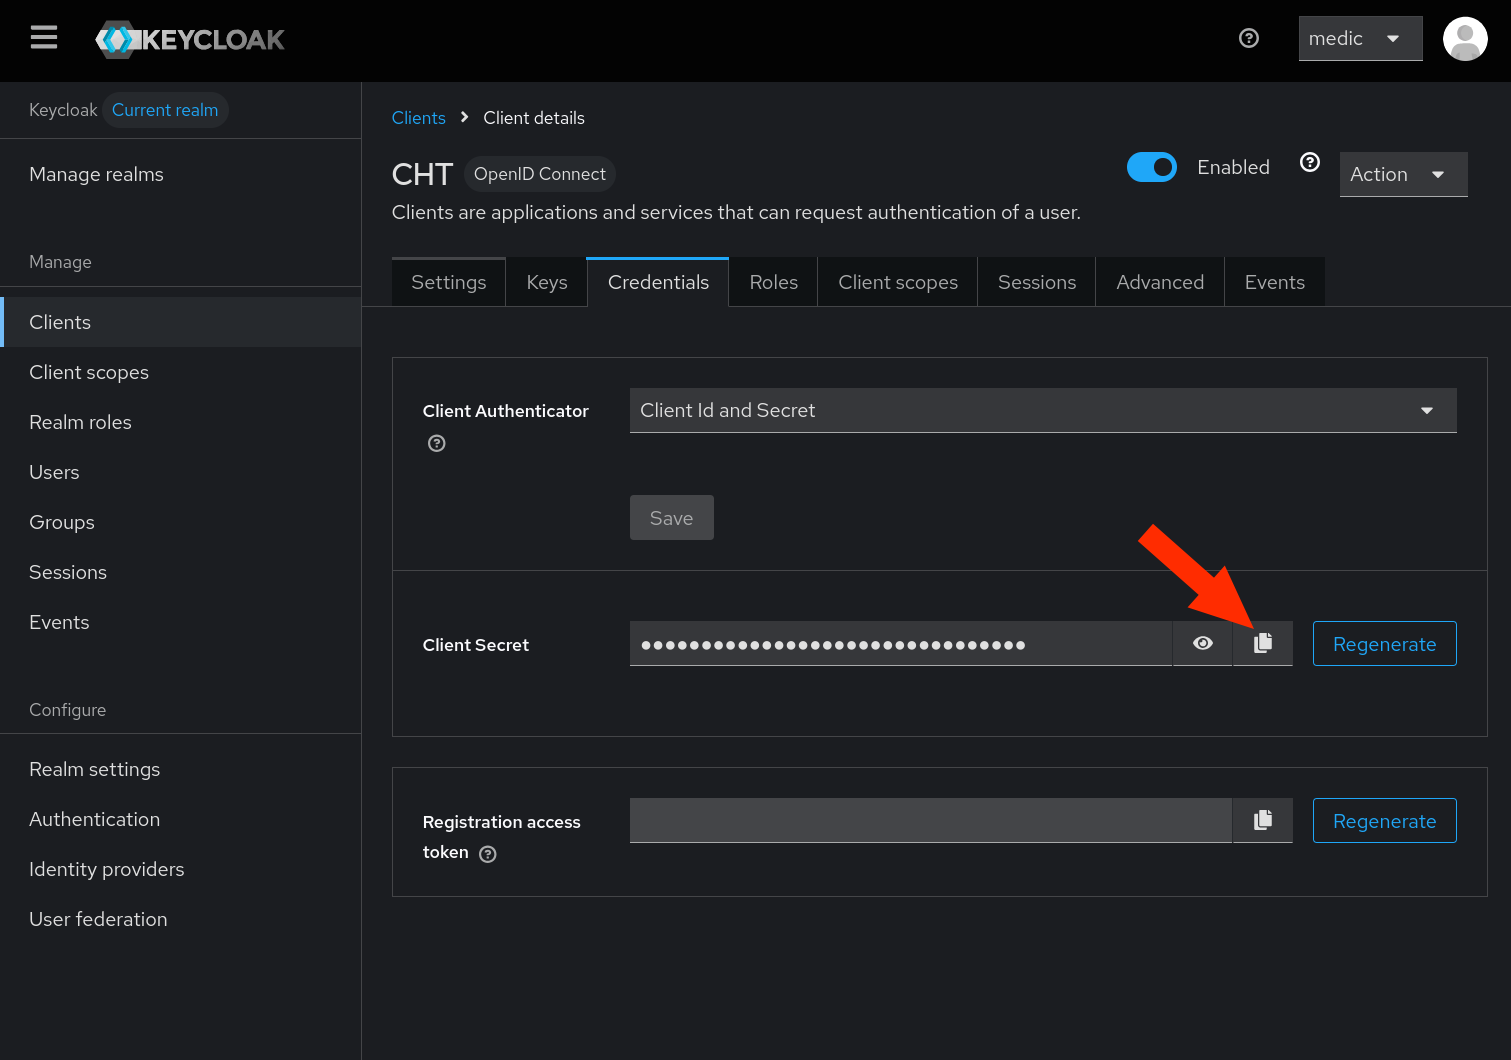This screenshot has width=1511, height=1060.
Task: Open Sessions in sidebar
Action: coord(180,572)
